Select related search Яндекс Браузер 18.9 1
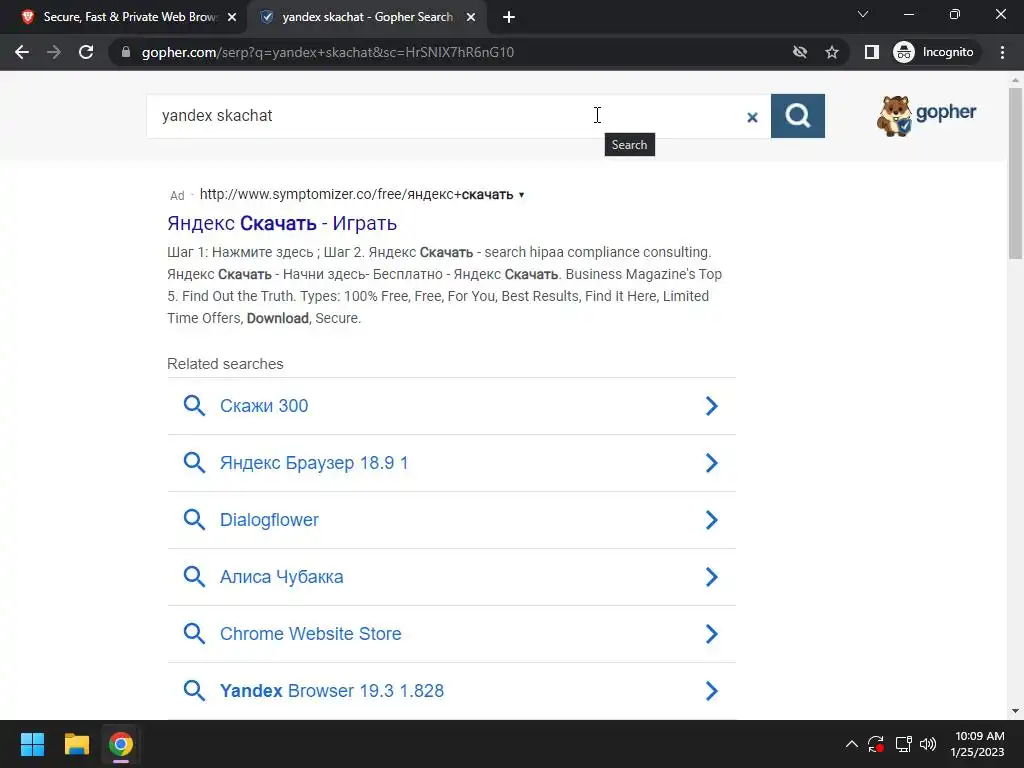This screenshot has width=1024, height=768. click(451, 463)
